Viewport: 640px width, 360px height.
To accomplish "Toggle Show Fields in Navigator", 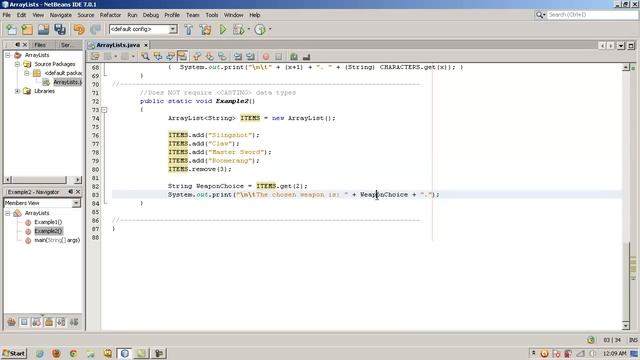I will [x=24, y=322].
